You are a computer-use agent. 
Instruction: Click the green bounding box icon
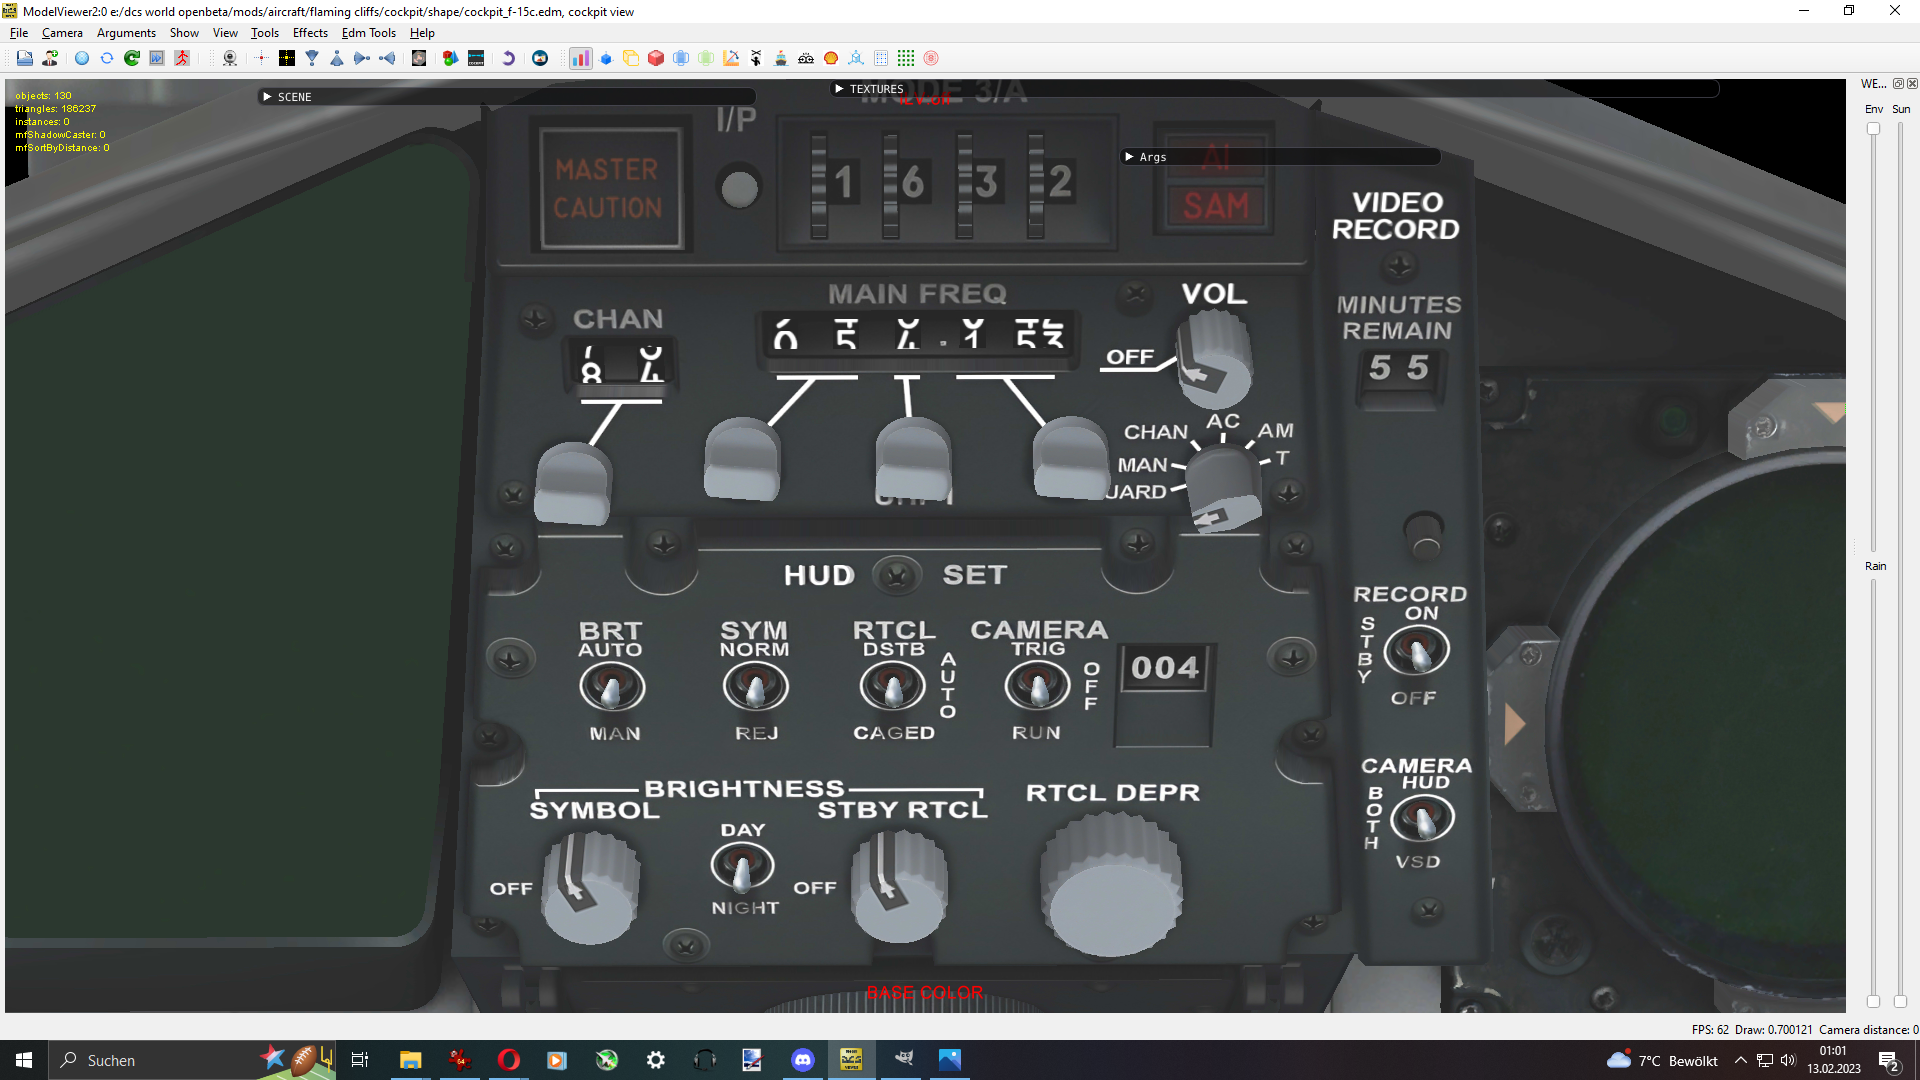click(706, 58)
